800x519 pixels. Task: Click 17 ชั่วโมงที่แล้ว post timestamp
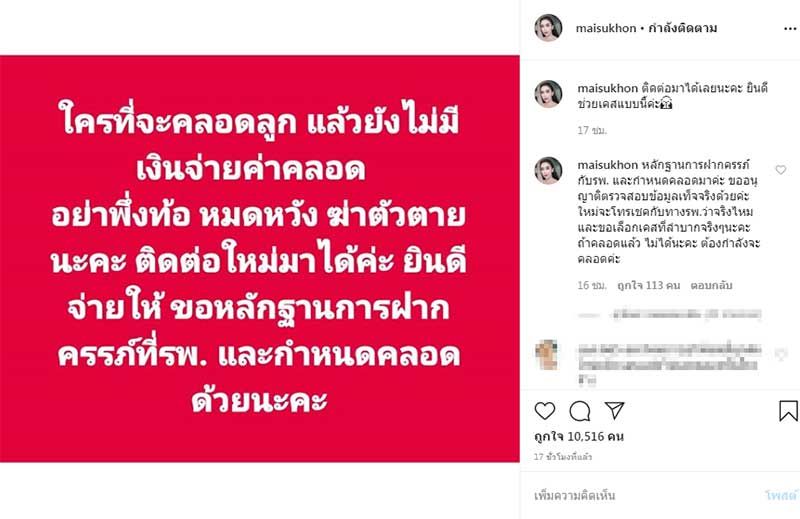click(563, 457)
